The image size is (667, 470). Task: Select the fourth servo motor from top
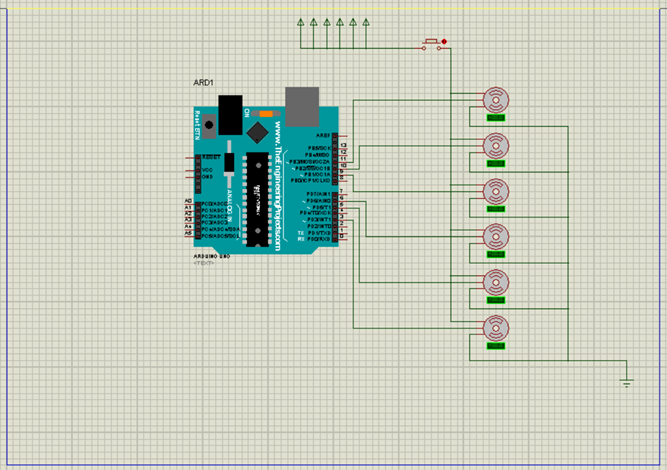tap(496, 236)
